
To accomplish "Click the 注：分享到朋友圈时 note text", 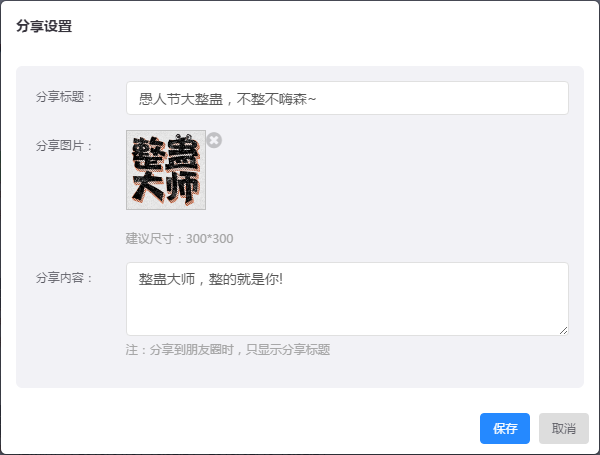I will point(228,349).
